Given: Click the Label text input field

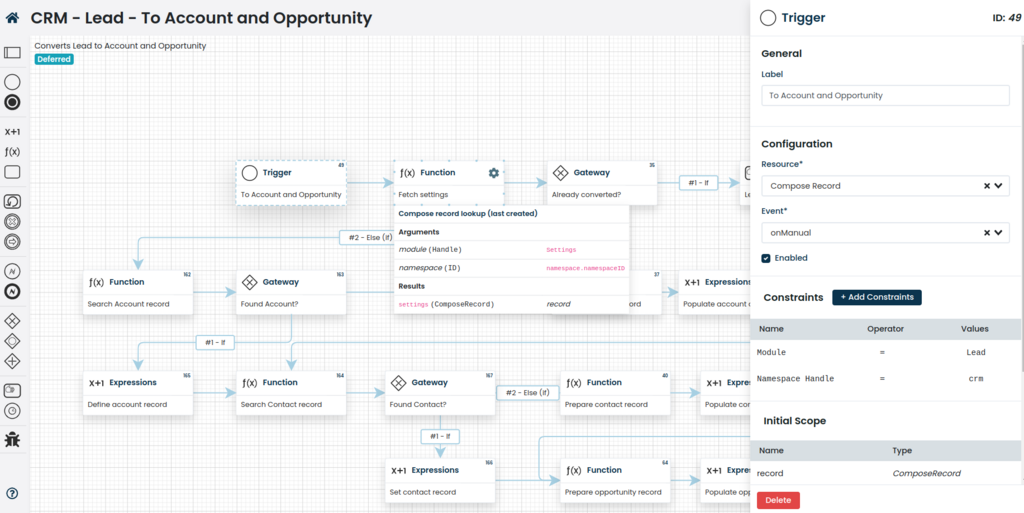Looking at the screenshot, I should 885,96.
